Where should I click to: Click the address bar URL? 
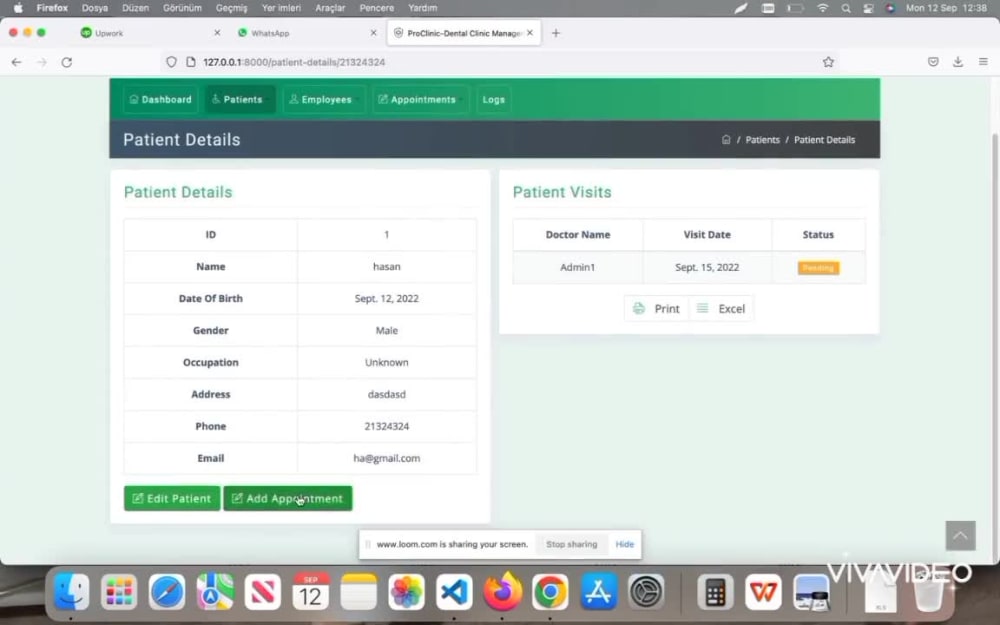tap(294, 62)
